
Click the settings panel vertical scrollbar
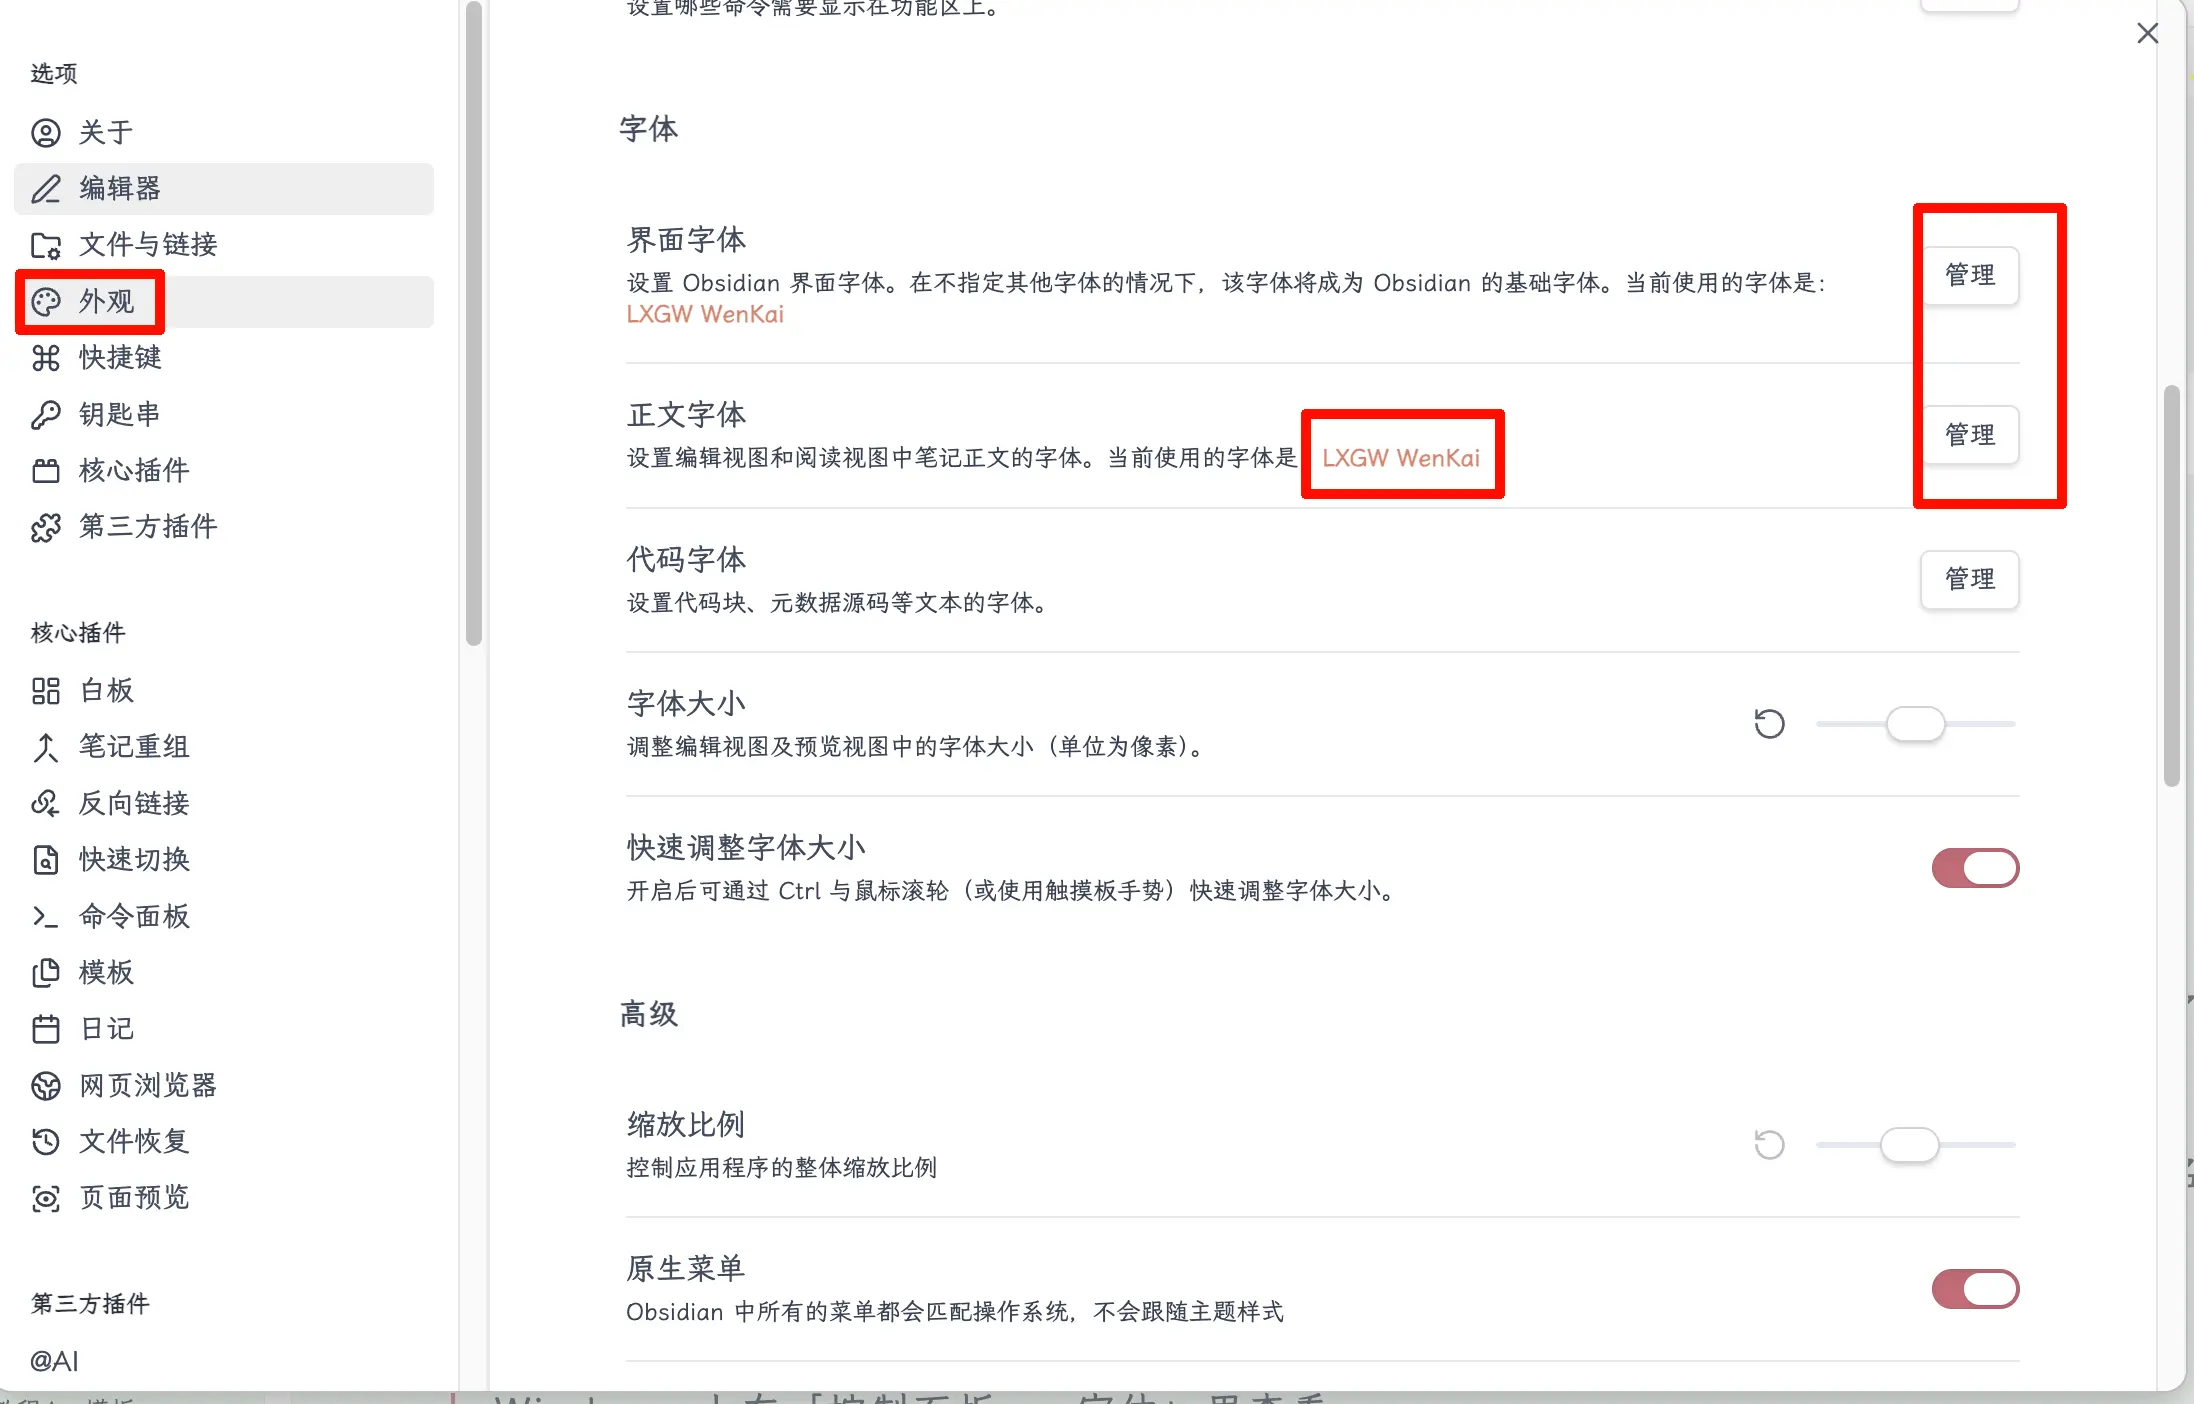(x=2171, y=586)
